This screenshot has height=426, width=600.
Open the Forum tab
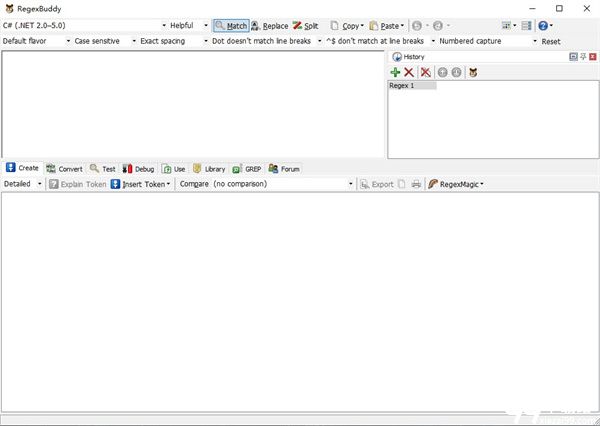pos(284,169)
